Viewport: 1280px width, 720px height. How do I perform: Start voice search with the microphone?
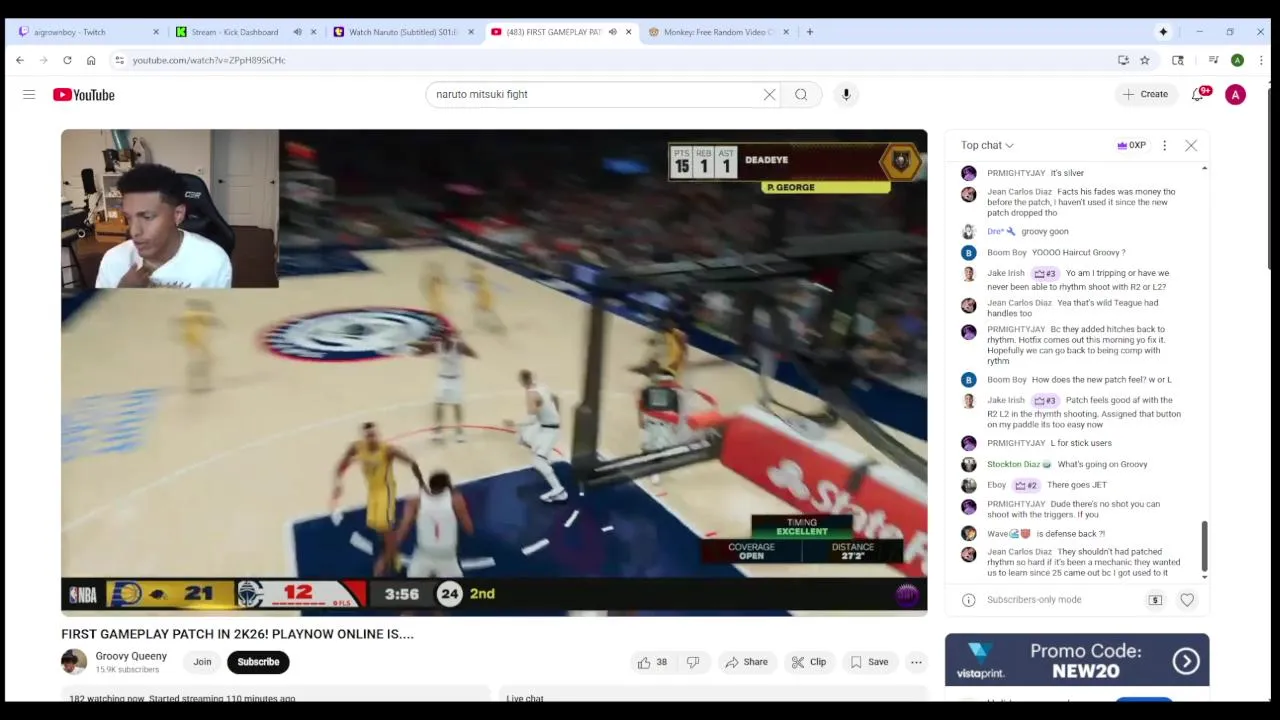pyautogui.click(x=846, y=94)
